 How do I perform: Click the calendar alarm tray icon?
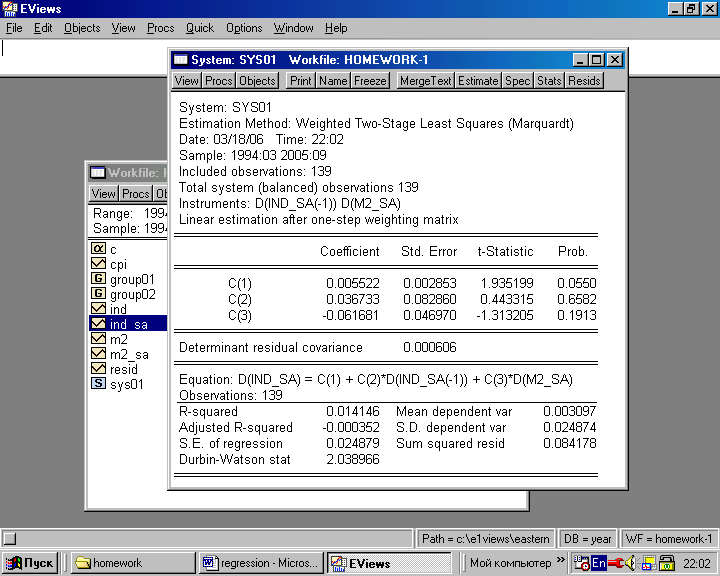(x=582, y=563)
